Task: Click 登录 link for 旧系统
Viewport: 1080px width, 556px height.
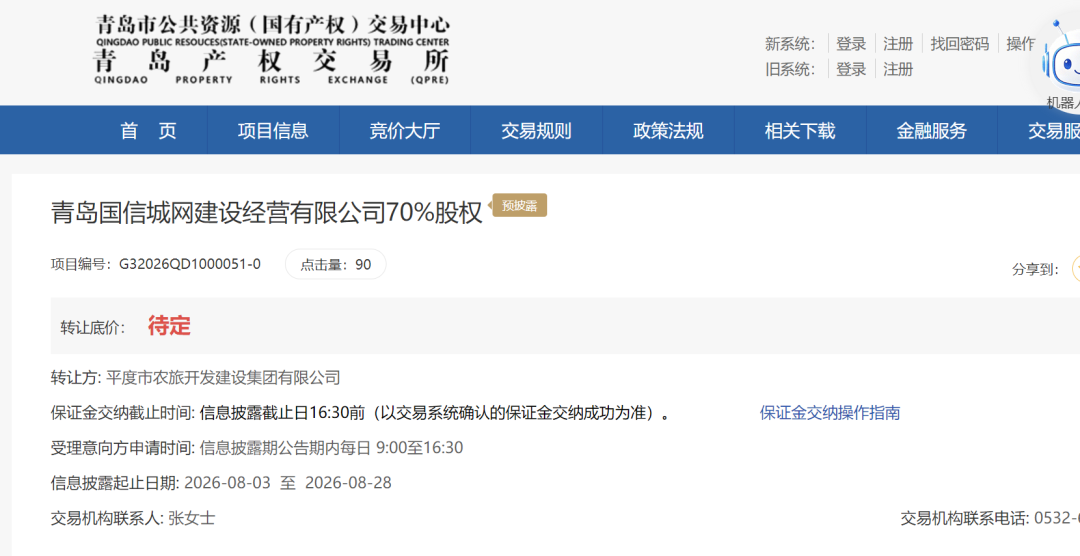Action: [851, 70]
